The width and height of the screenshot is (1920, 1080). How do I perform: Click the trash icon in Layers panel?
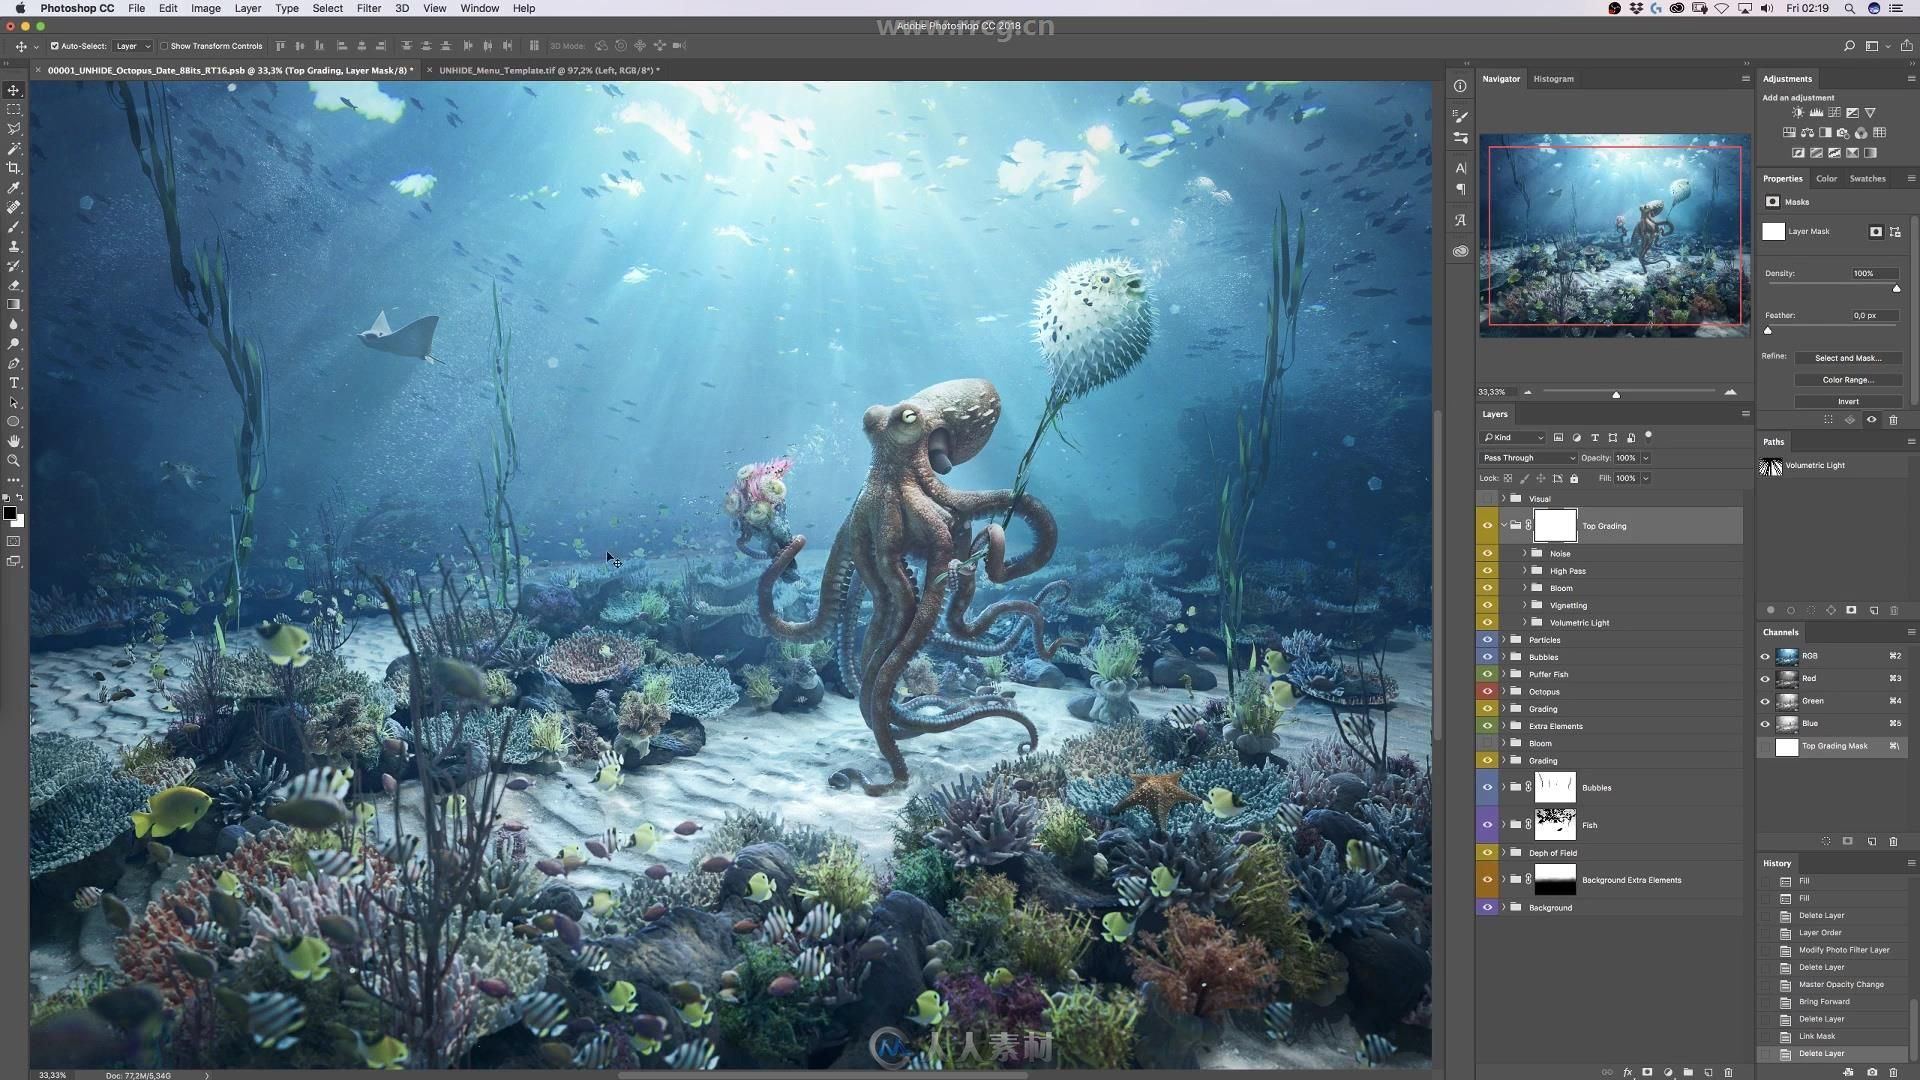coord(1729,1072)
